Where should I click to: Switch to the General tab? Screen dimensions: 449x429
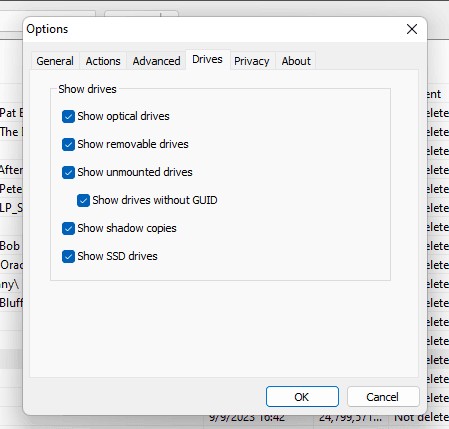point(55,61)
